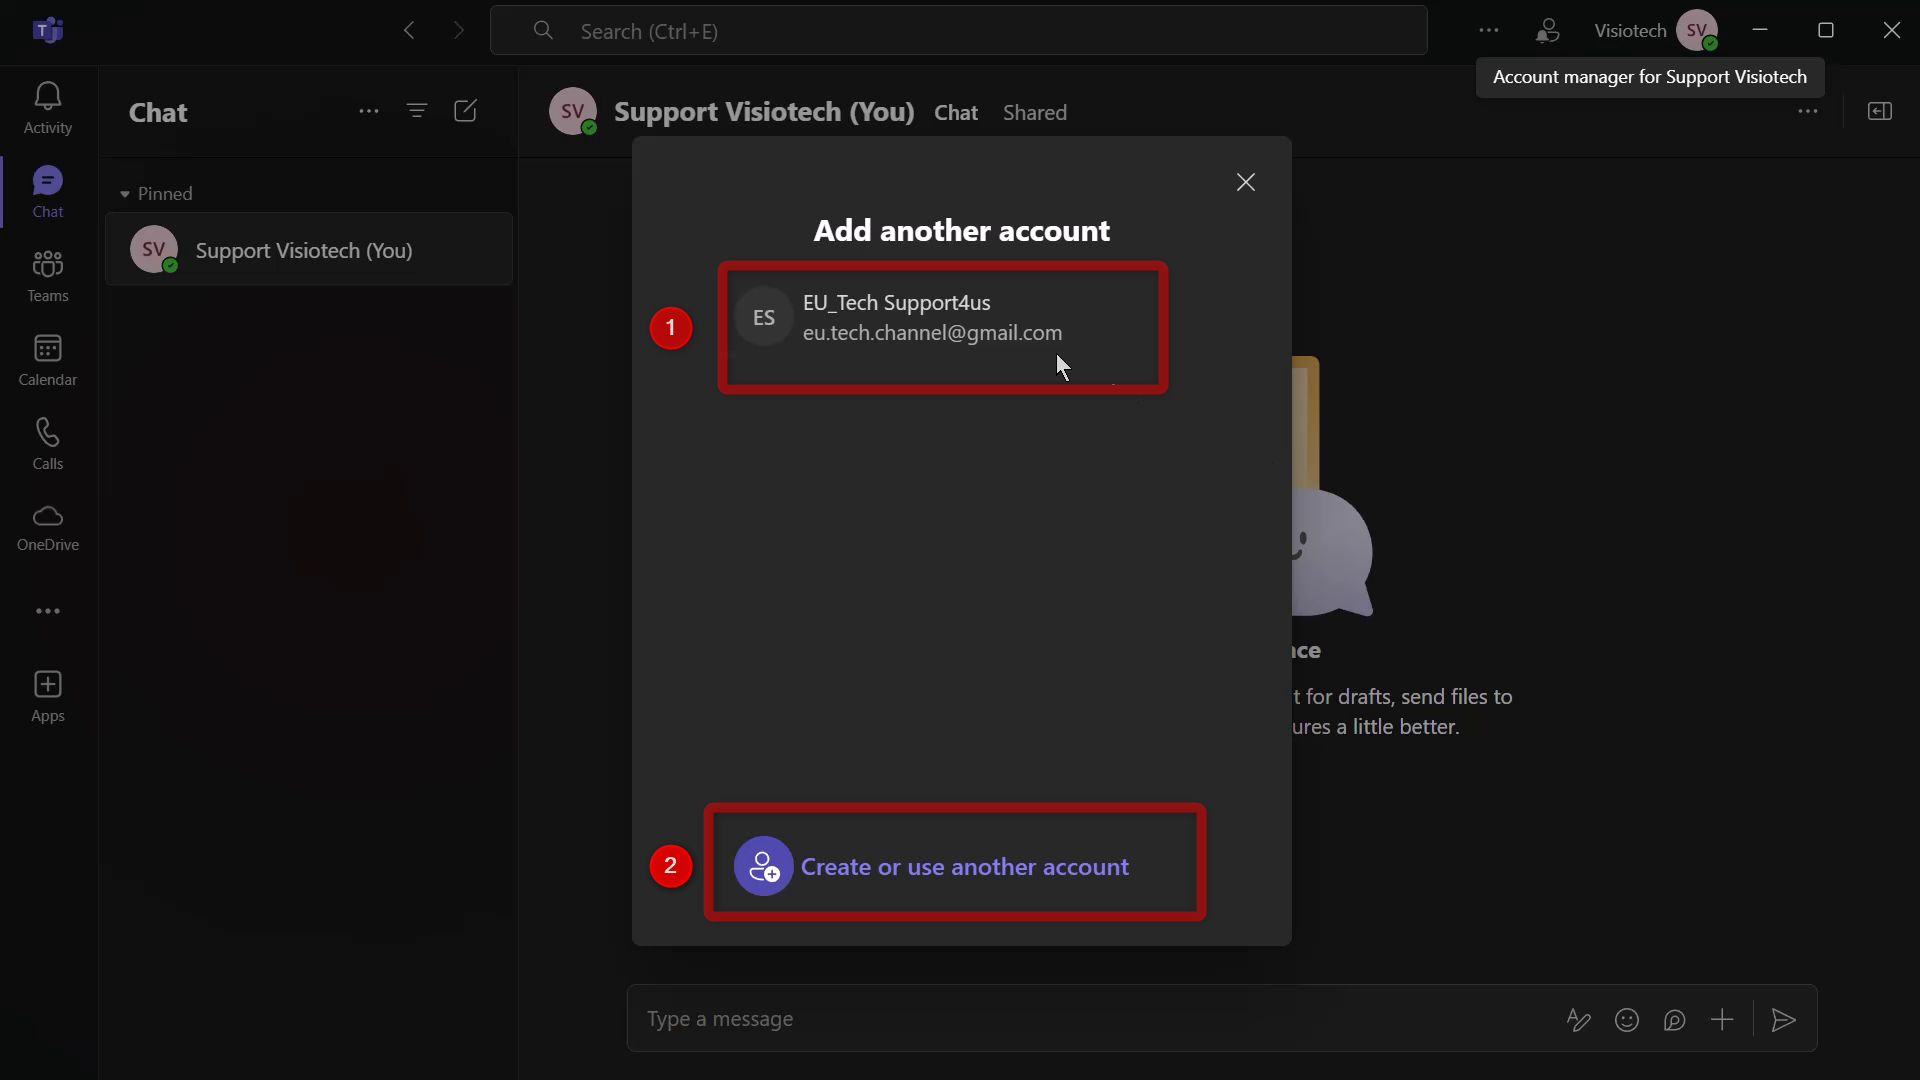Open the Apps store
The image size is (1920, 1080).
point(48,697)
